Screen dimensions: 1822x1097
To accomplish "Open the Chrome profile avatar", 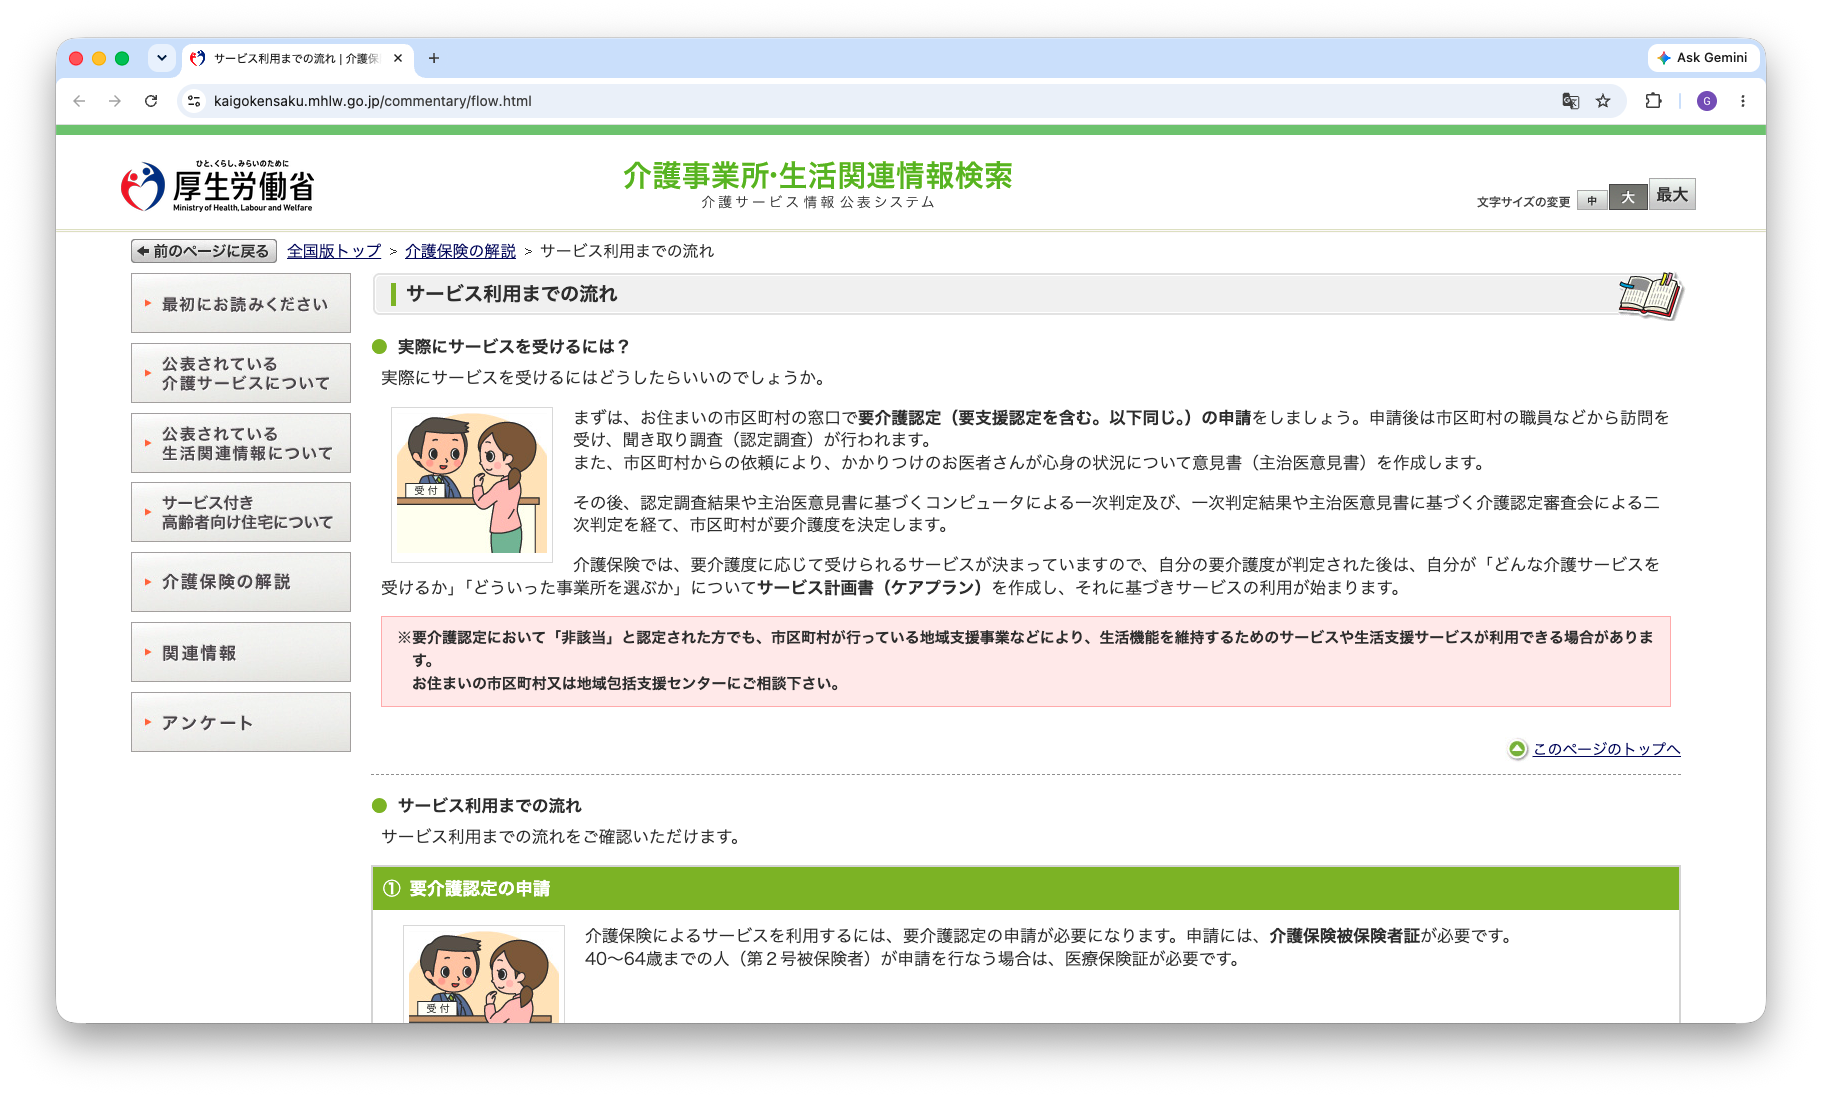I will point(1707,101).
